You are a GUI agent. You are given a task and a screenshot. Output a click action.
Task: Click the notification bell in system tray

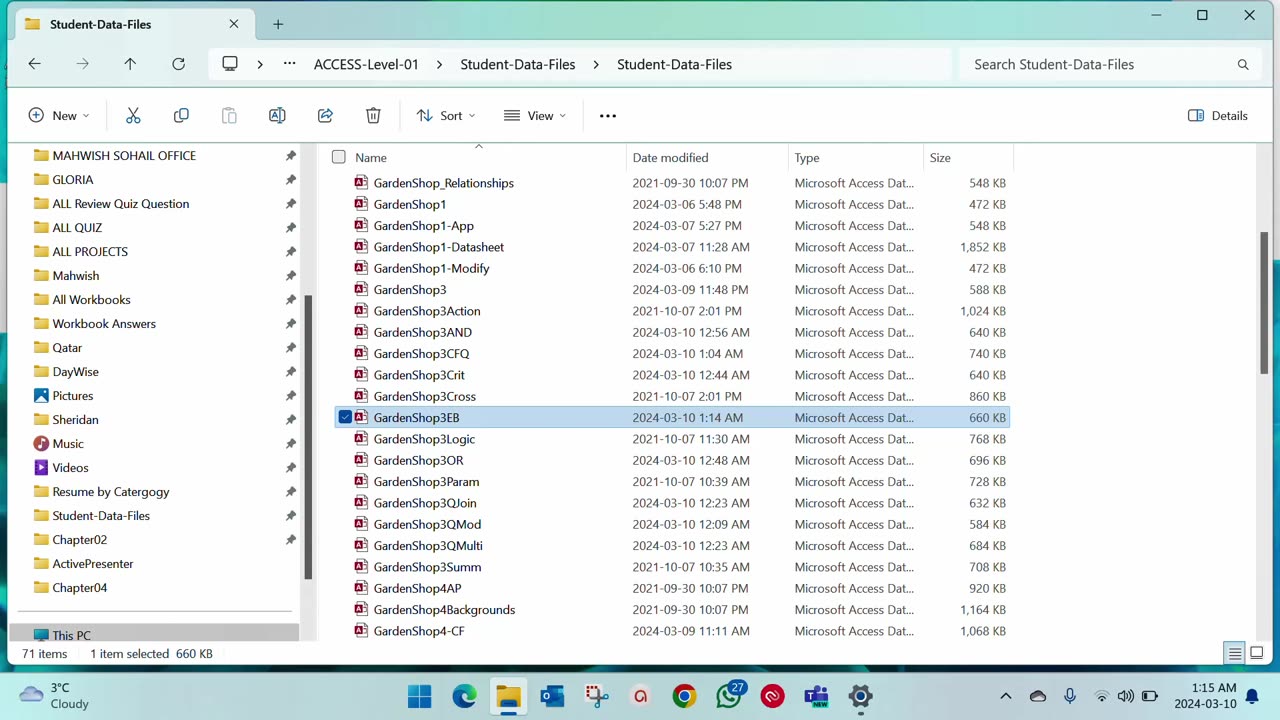[1252, 696]
